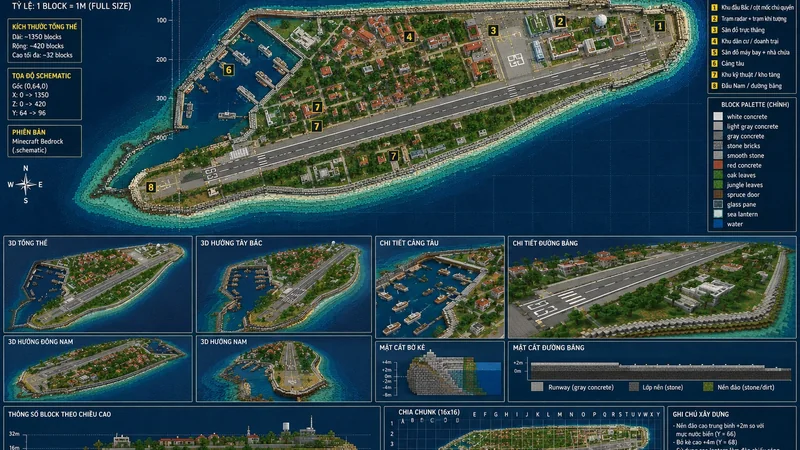Select the stone bricks swatch
The image size is (800, 450).
click(718, 146)
